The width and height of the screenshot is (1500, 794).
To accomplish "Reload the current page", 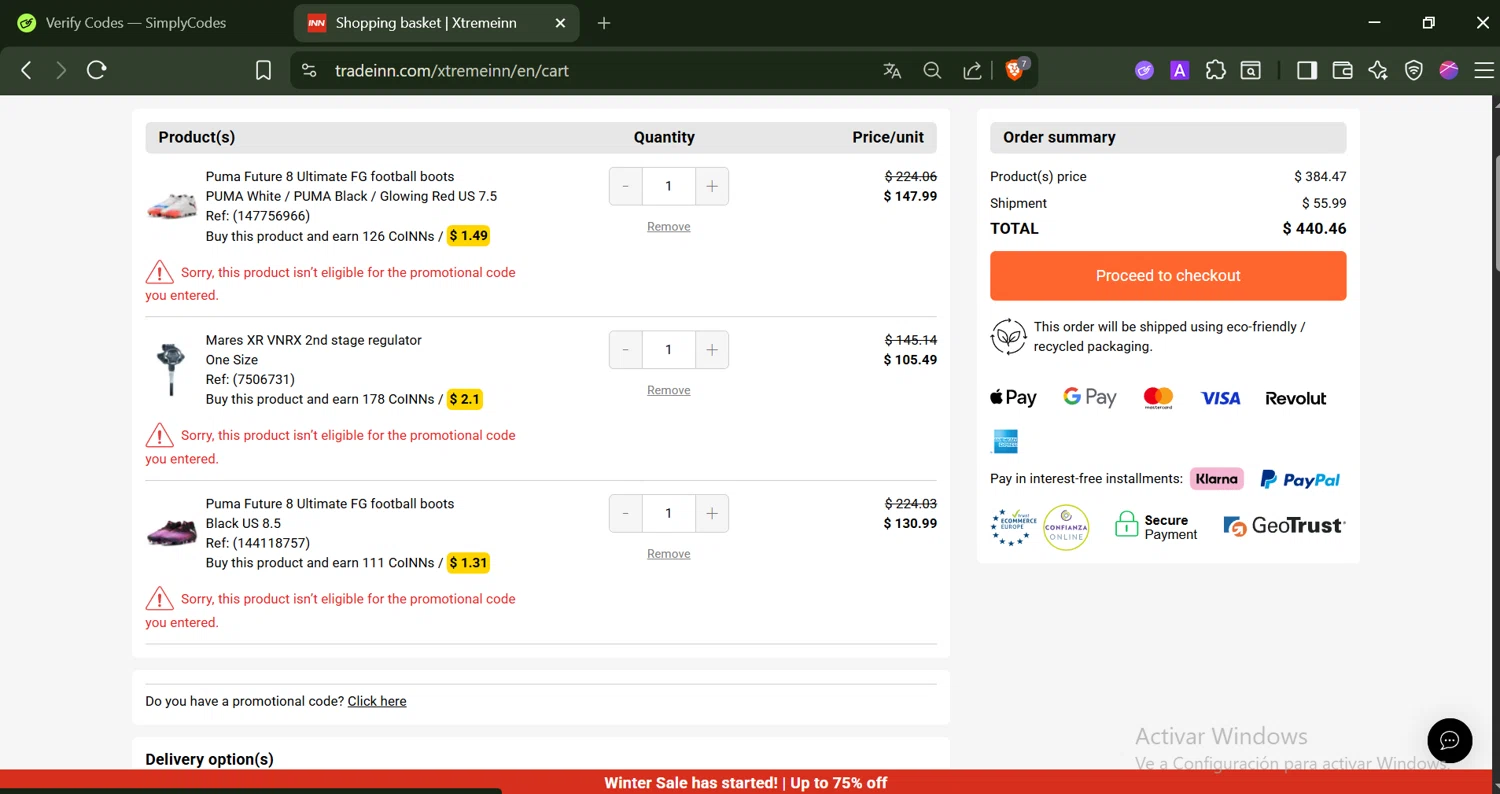I will [x=97, y=70].
